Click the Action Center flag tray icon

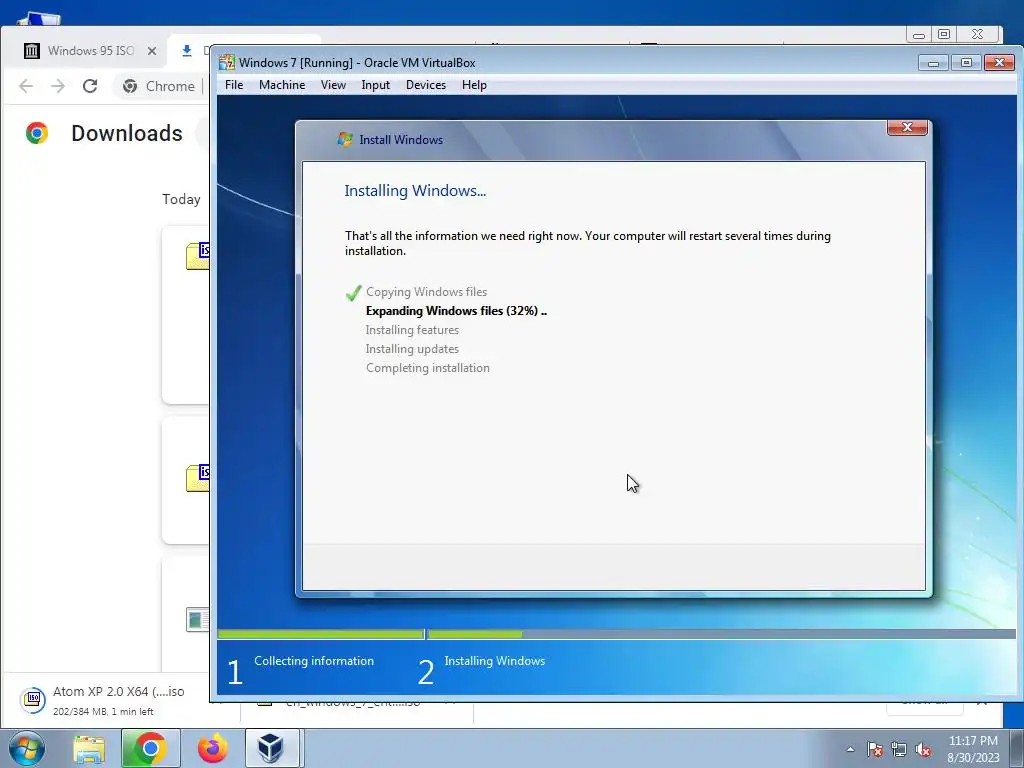[874, 750]
